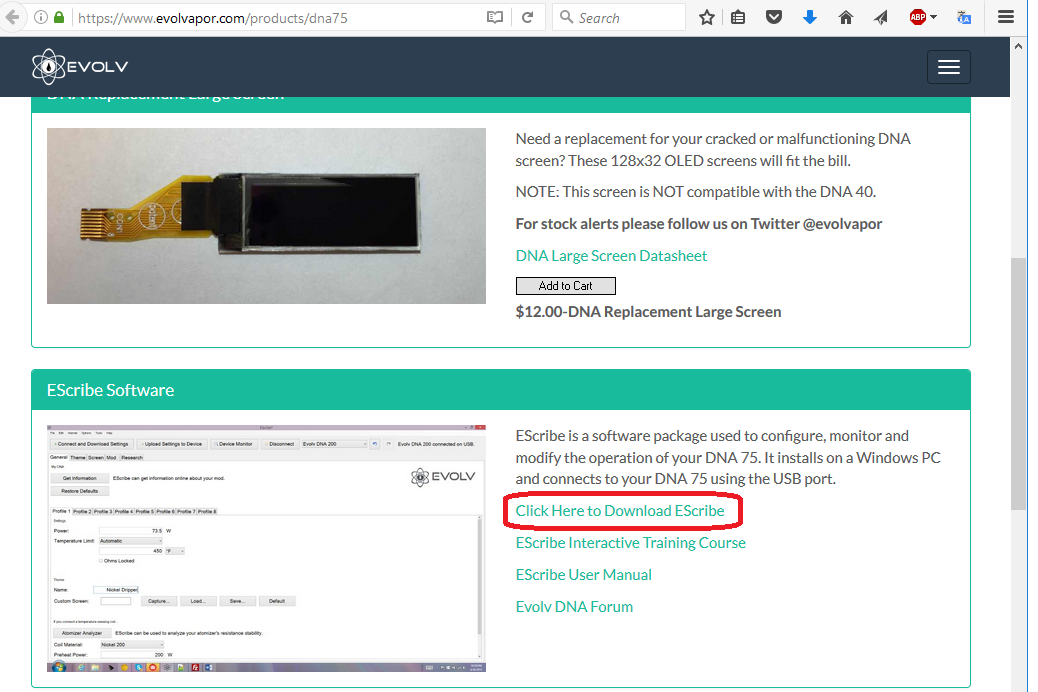The height and width of the screenshot is (692, 1038).
Task: Show site information via the padlock icon
Action: 59,18
